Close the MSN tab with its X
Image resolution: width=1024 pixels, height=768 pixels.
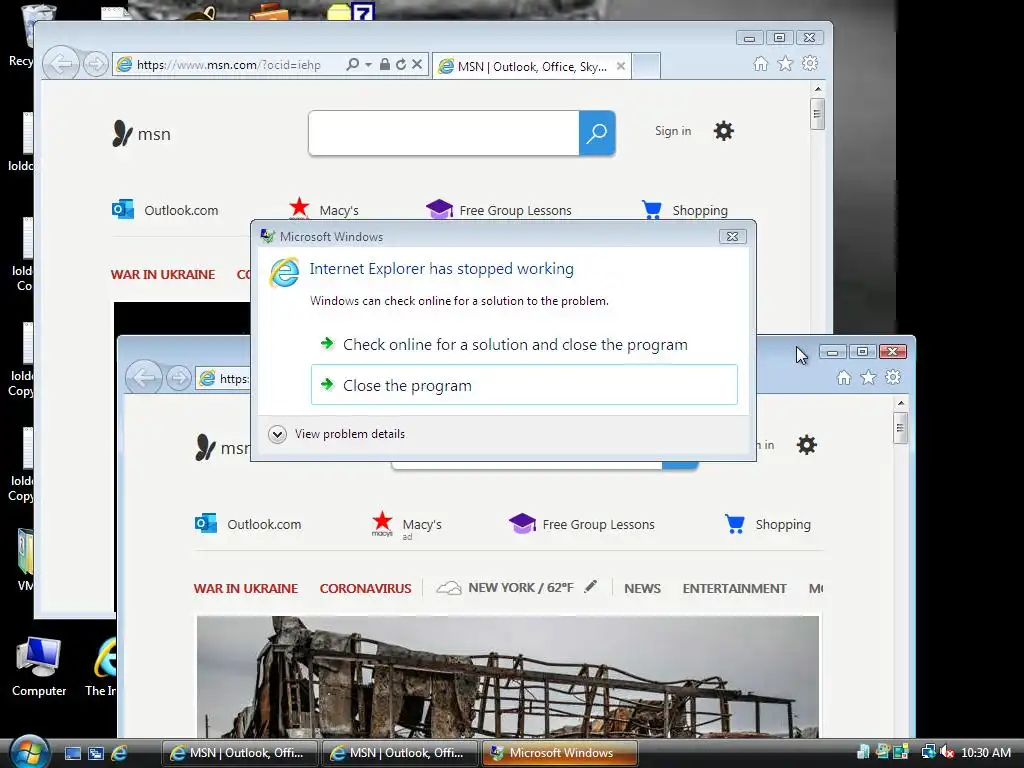pyautogui.click(x=621, y=66)
